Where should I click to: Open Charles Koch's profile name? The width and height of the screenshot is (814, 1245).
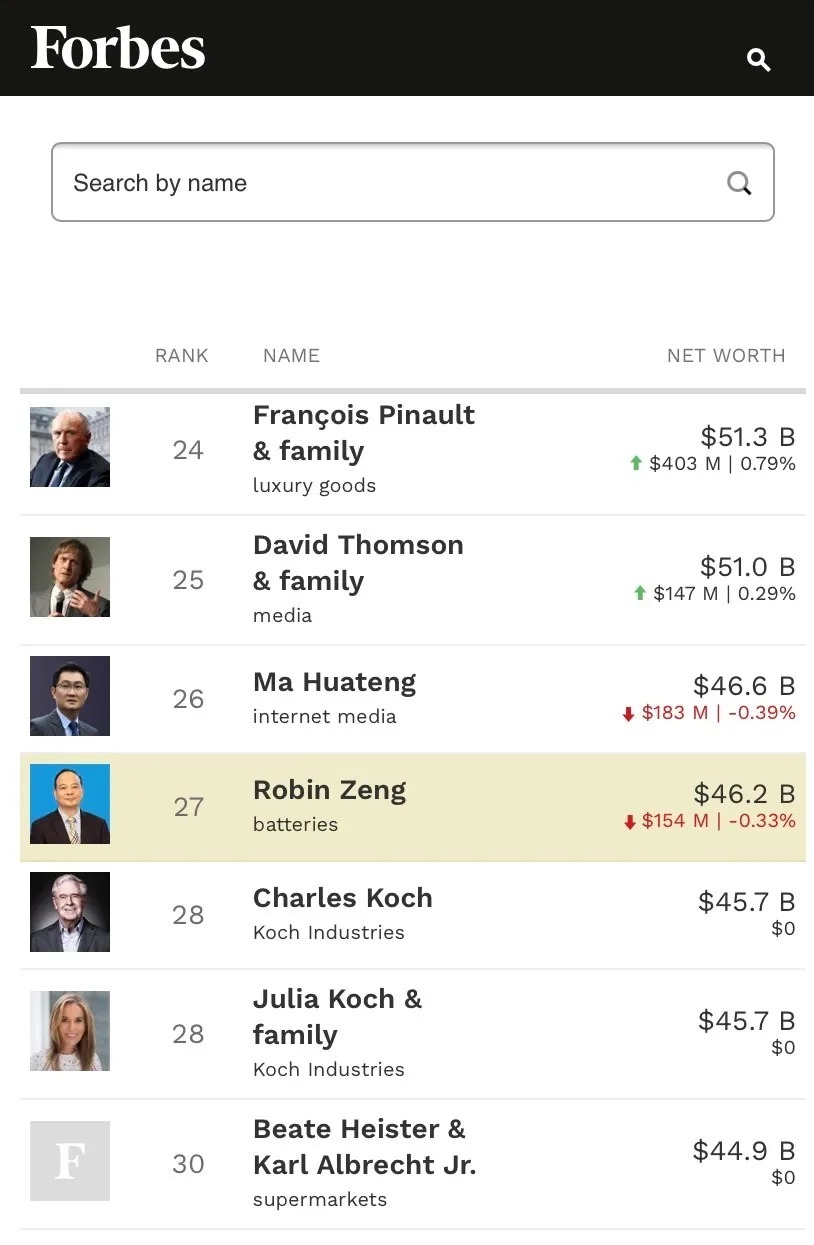[x=343, y=898]
